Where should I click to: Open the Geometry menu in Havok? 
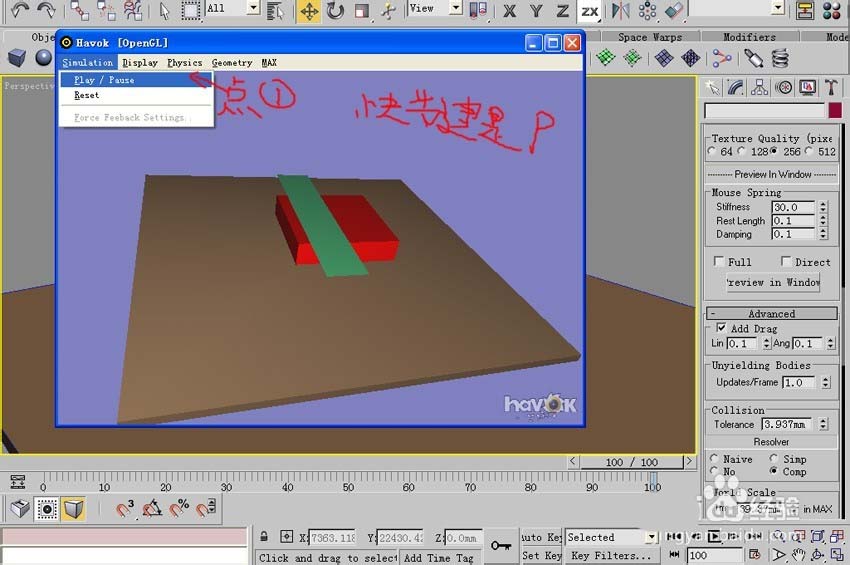(232, 62)
